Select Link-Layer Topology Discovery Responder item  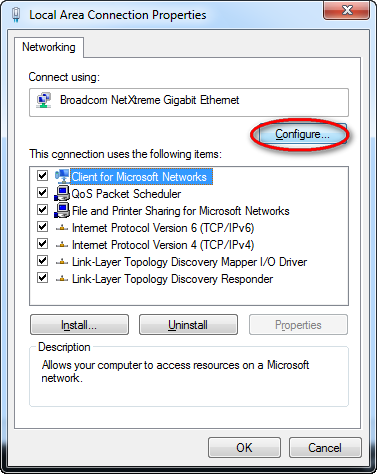click(x=172, y=279)
